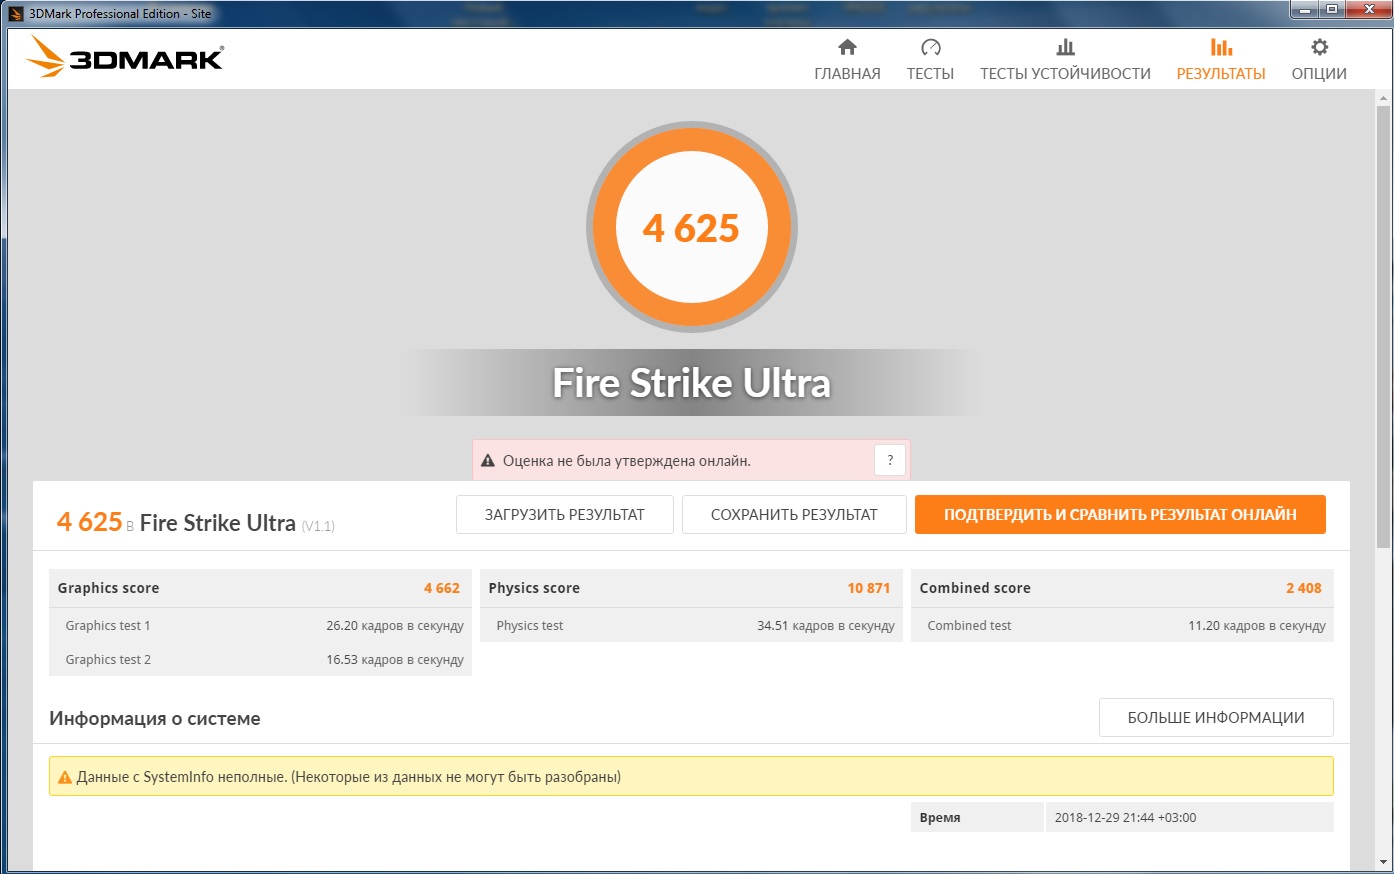Viewport: 1394px width, 874px height.
Task: Click the Physics score label
Action: [534, 588]
